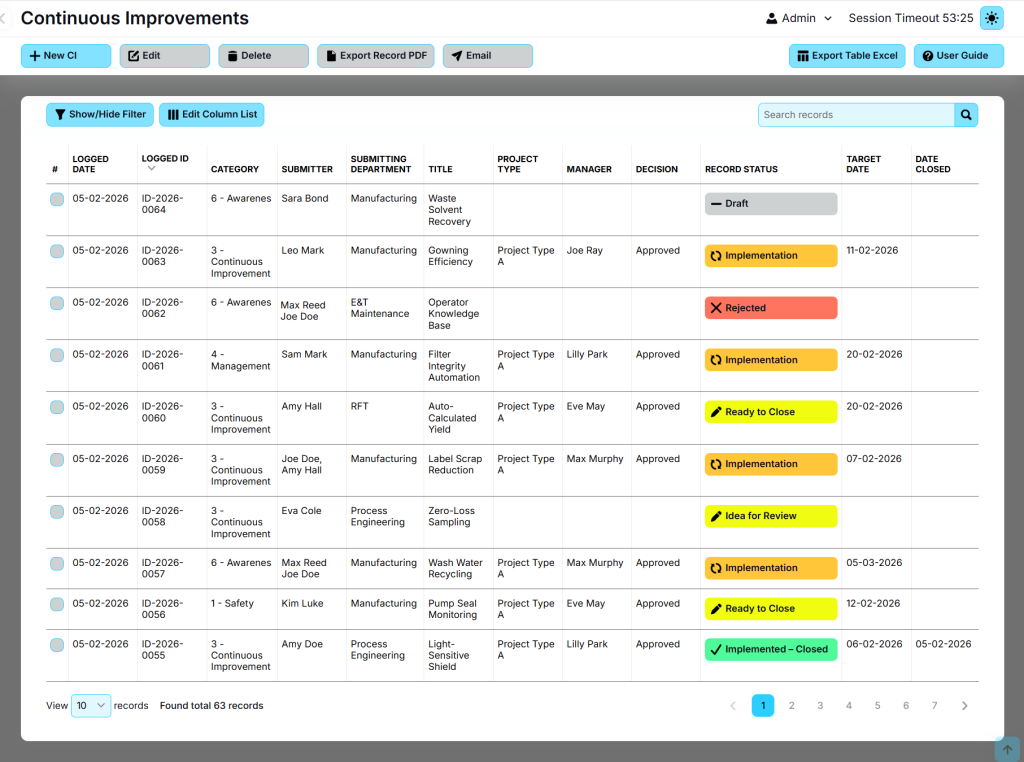Click the Submitting Department column header
The height and width of the screenshot is (762, 1024).
pos(381,164)
